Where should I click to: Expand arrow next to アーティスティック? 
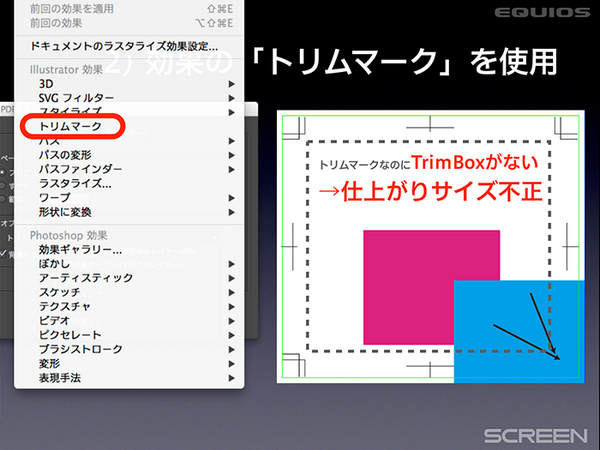tap(232, 278)
